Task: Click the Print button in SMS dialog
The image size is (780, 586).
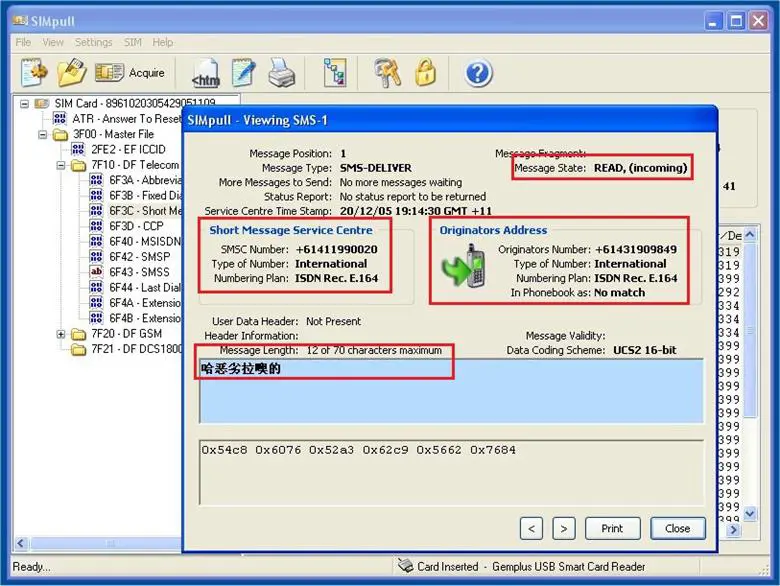Action: [x=612, y=528]
